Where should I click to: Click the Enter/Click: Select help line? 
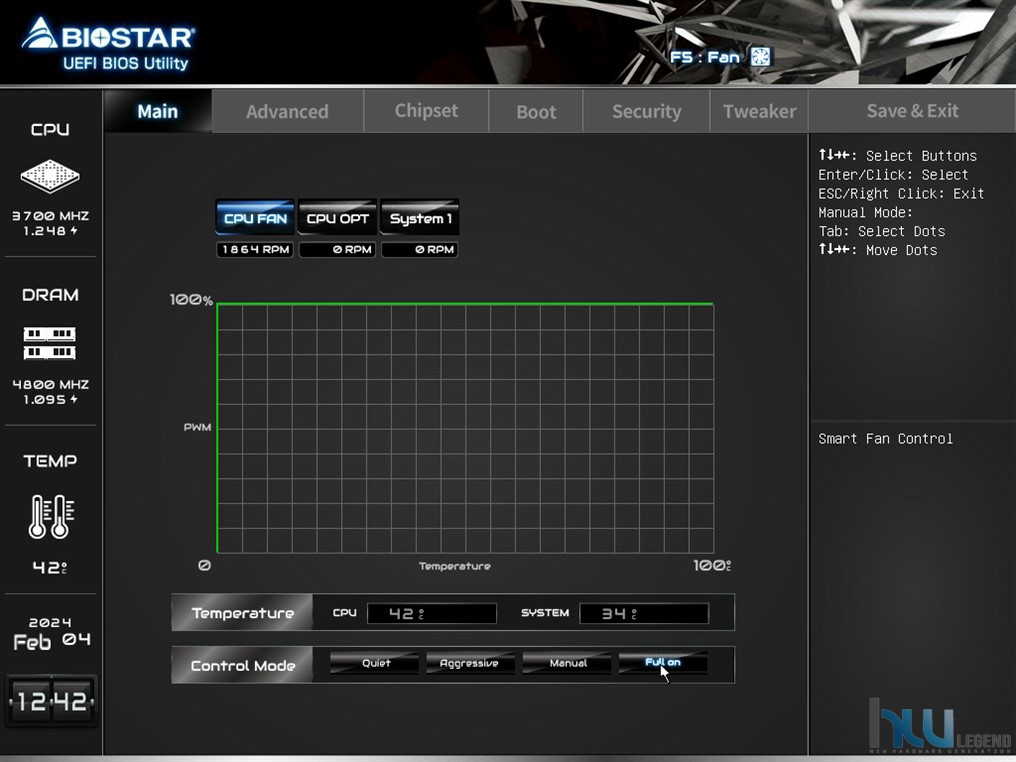[893, 175]
